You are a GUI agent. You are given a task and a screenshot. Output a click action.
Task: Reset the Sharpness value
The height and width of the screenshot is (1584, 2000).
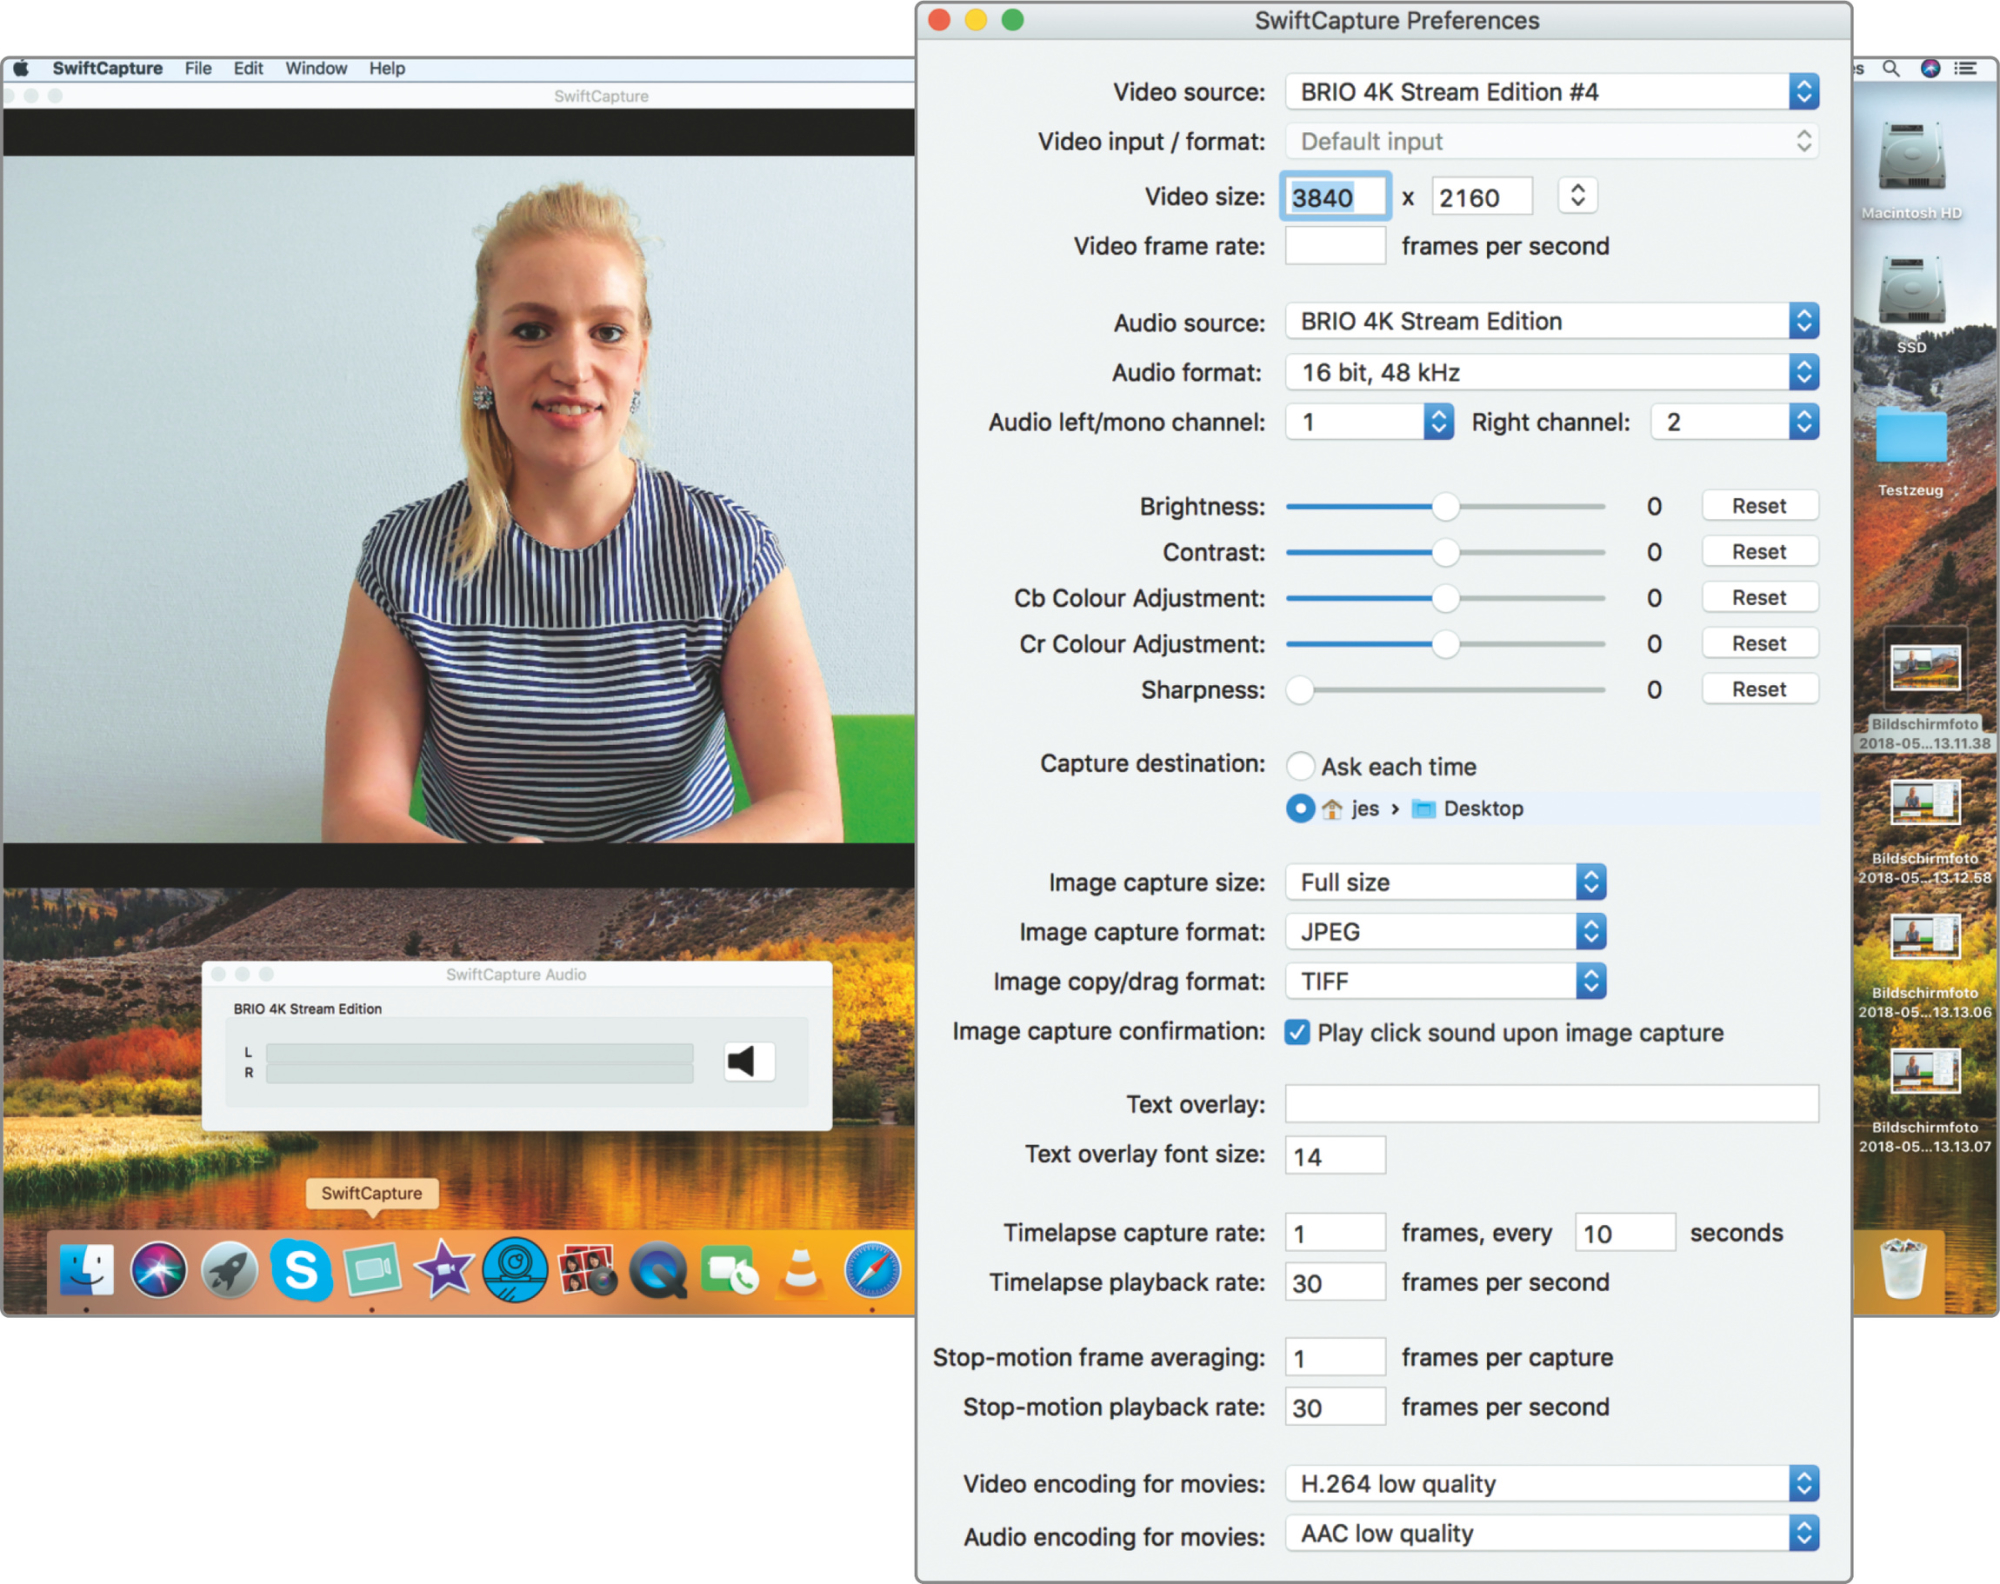[x=1759, y=690]
